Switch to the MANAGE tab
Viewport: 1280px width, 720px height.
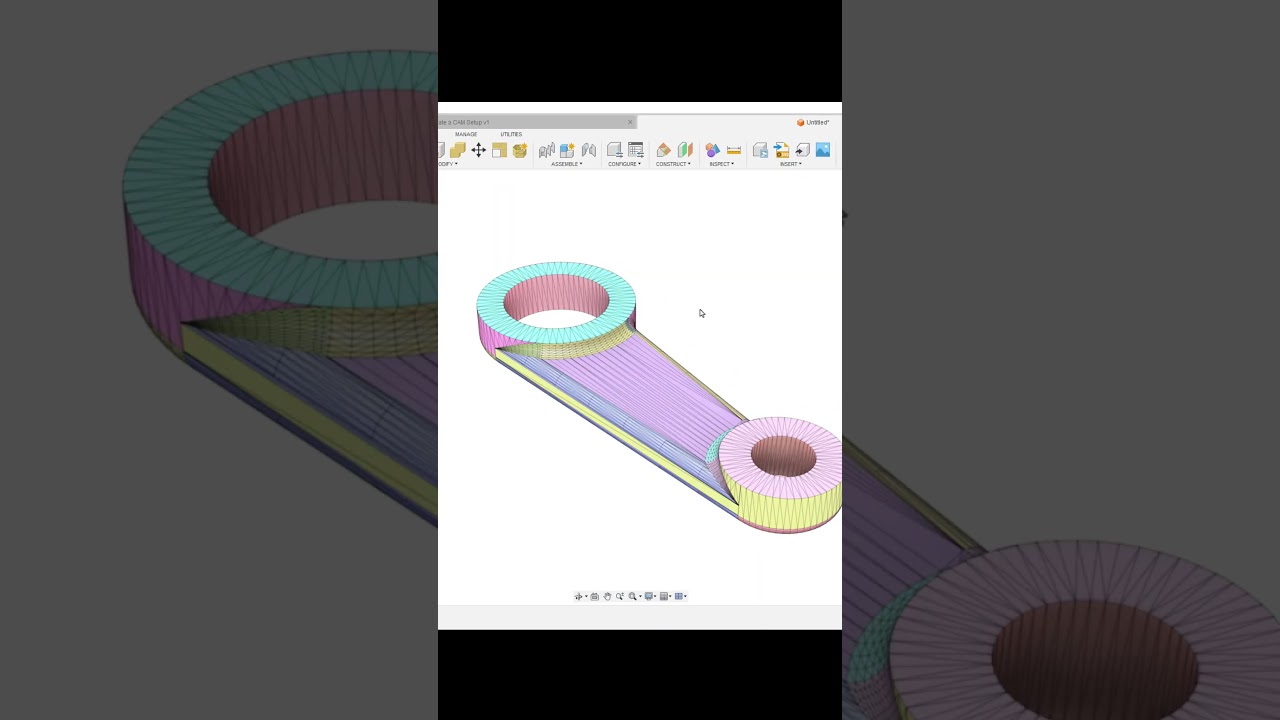[466, 134]
